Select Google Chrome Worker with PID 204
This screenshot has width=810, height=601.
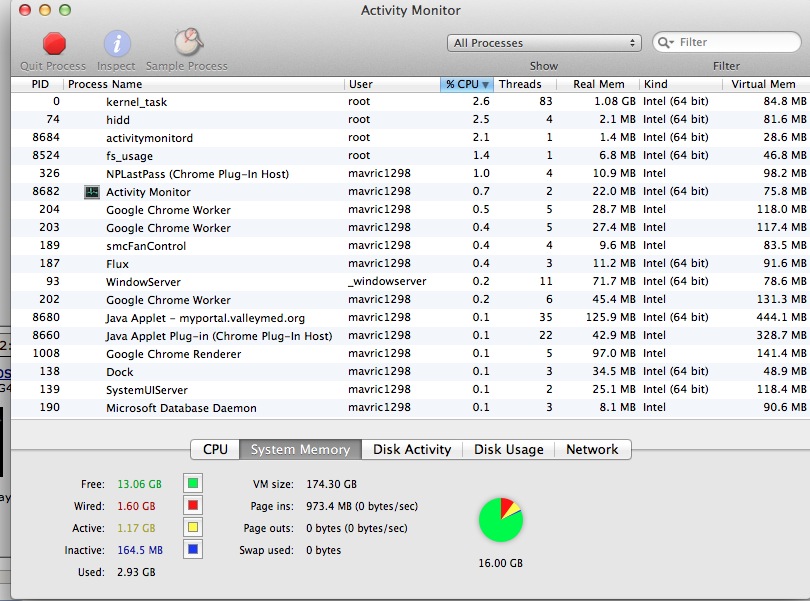coord(411,210)
